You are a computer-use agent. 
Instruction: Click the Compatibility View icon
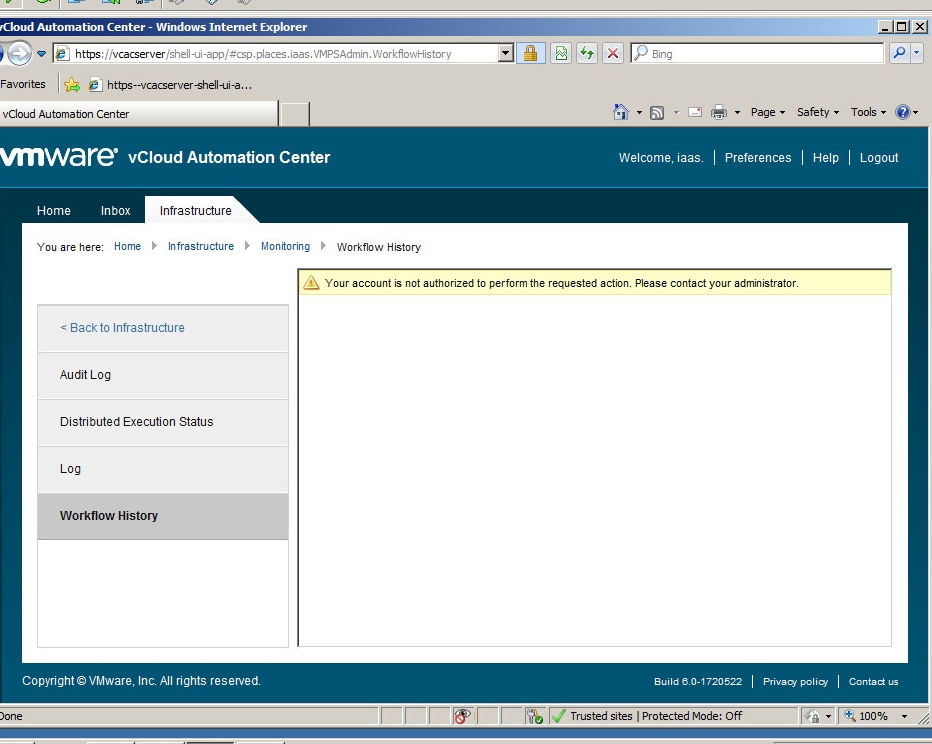tap(561, 53)
